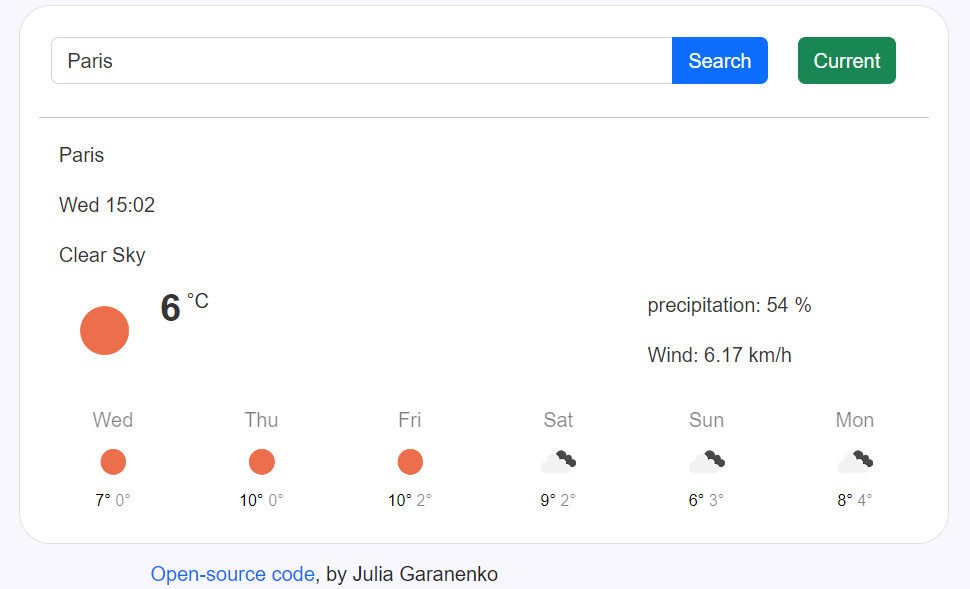Click the current clear sky weather icon
This screenshot has width=970, height=589.
(x=104, y=330)
